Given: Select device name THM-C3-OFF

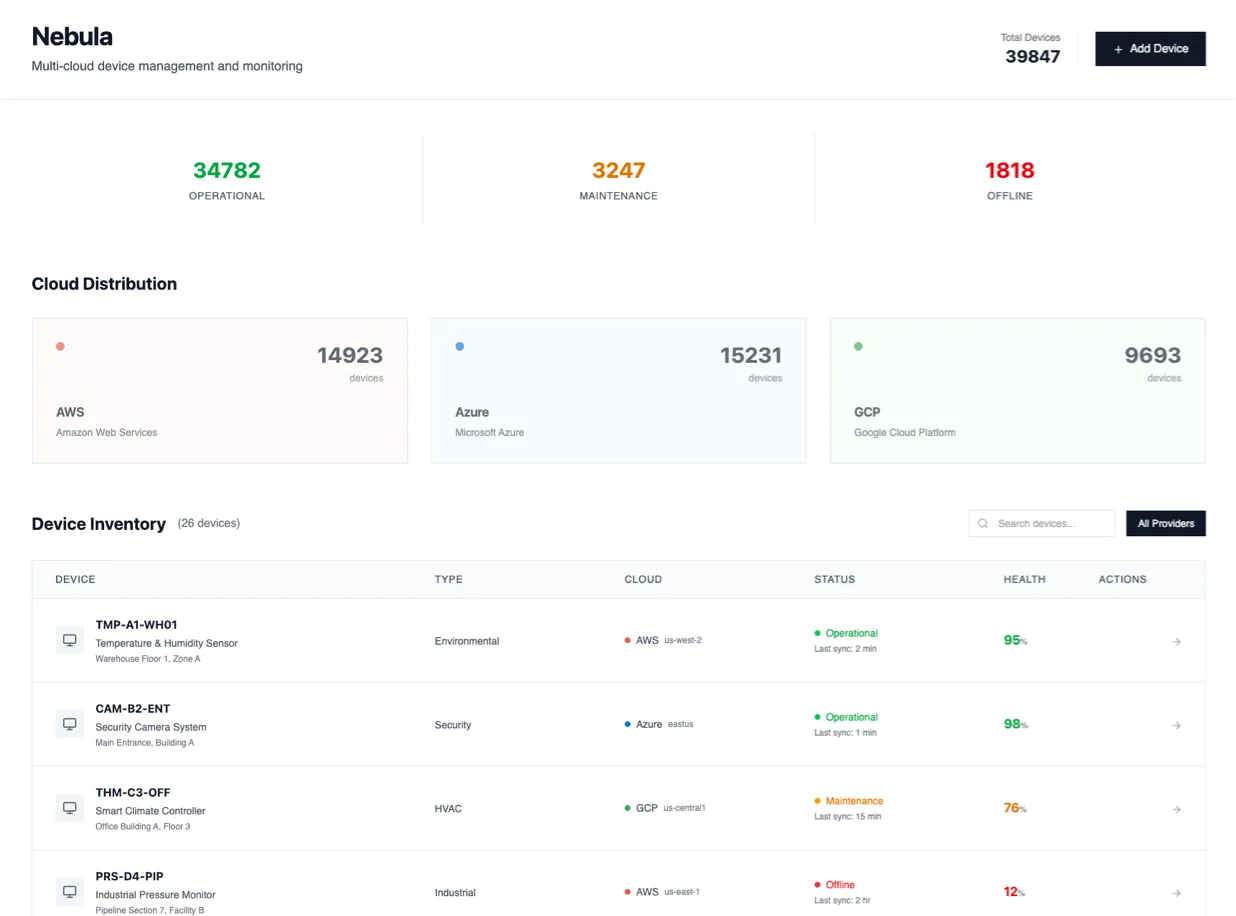Looking at the screenshot, I should 133,793.
